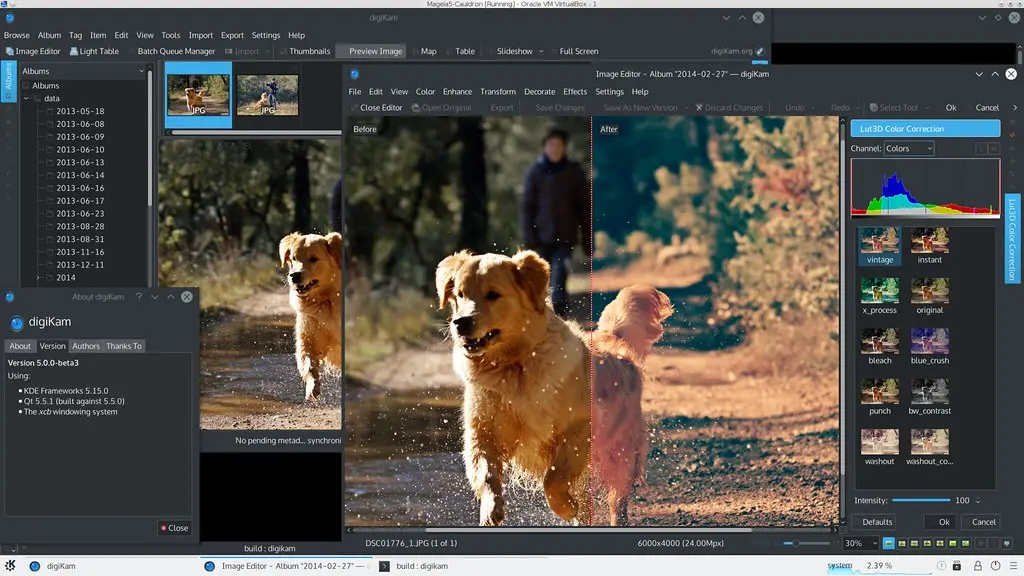Open the zoom percentage dropdown
The width and height of the screenshot is (1024, 576).
click(x=860, y=543)
